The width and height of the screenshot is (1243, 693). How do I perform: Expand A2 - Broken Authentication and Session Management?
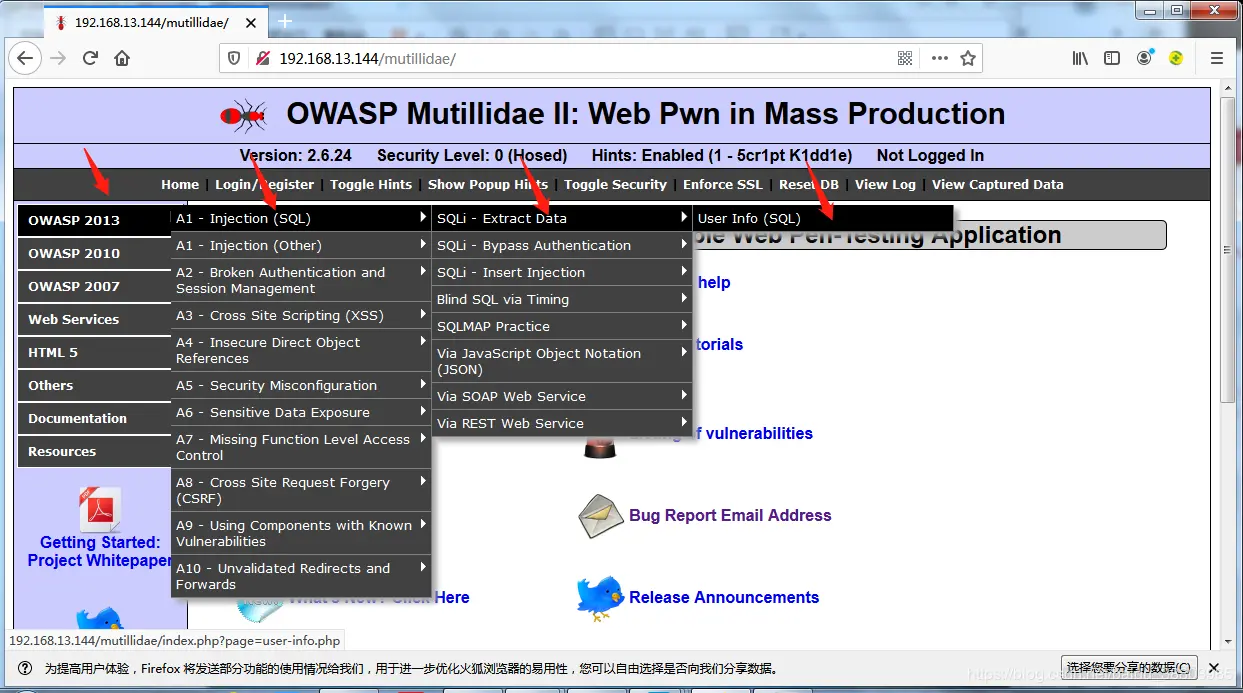pyautogui.click(x=301, y=280)
